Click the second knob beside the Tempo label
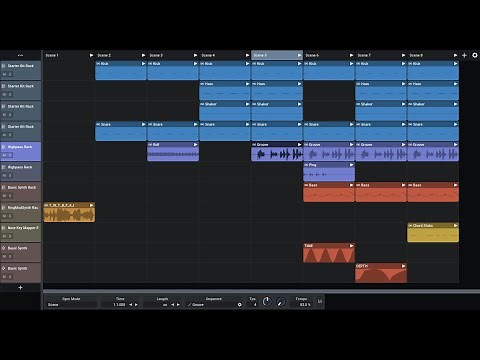This screenshot has height=360, width=480. tap(281, 302)
